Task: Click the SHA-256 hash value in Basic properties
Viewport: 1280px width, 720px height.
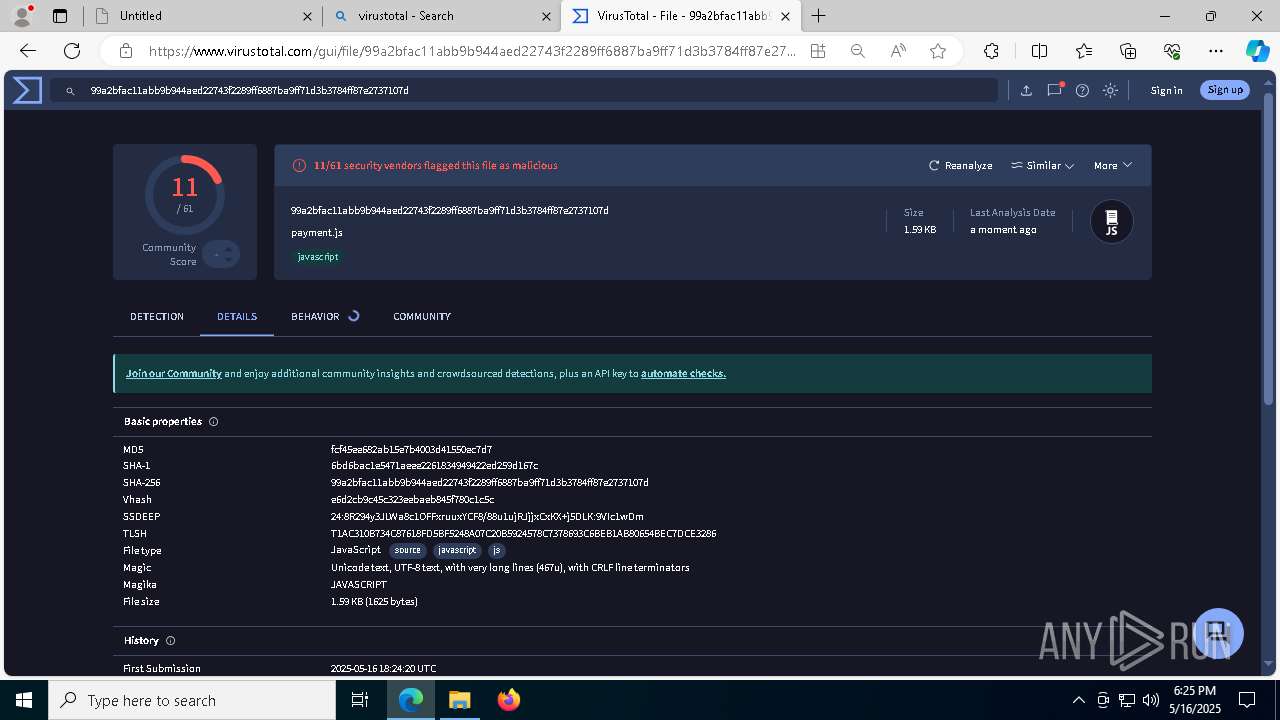Action: click(490, 483)
